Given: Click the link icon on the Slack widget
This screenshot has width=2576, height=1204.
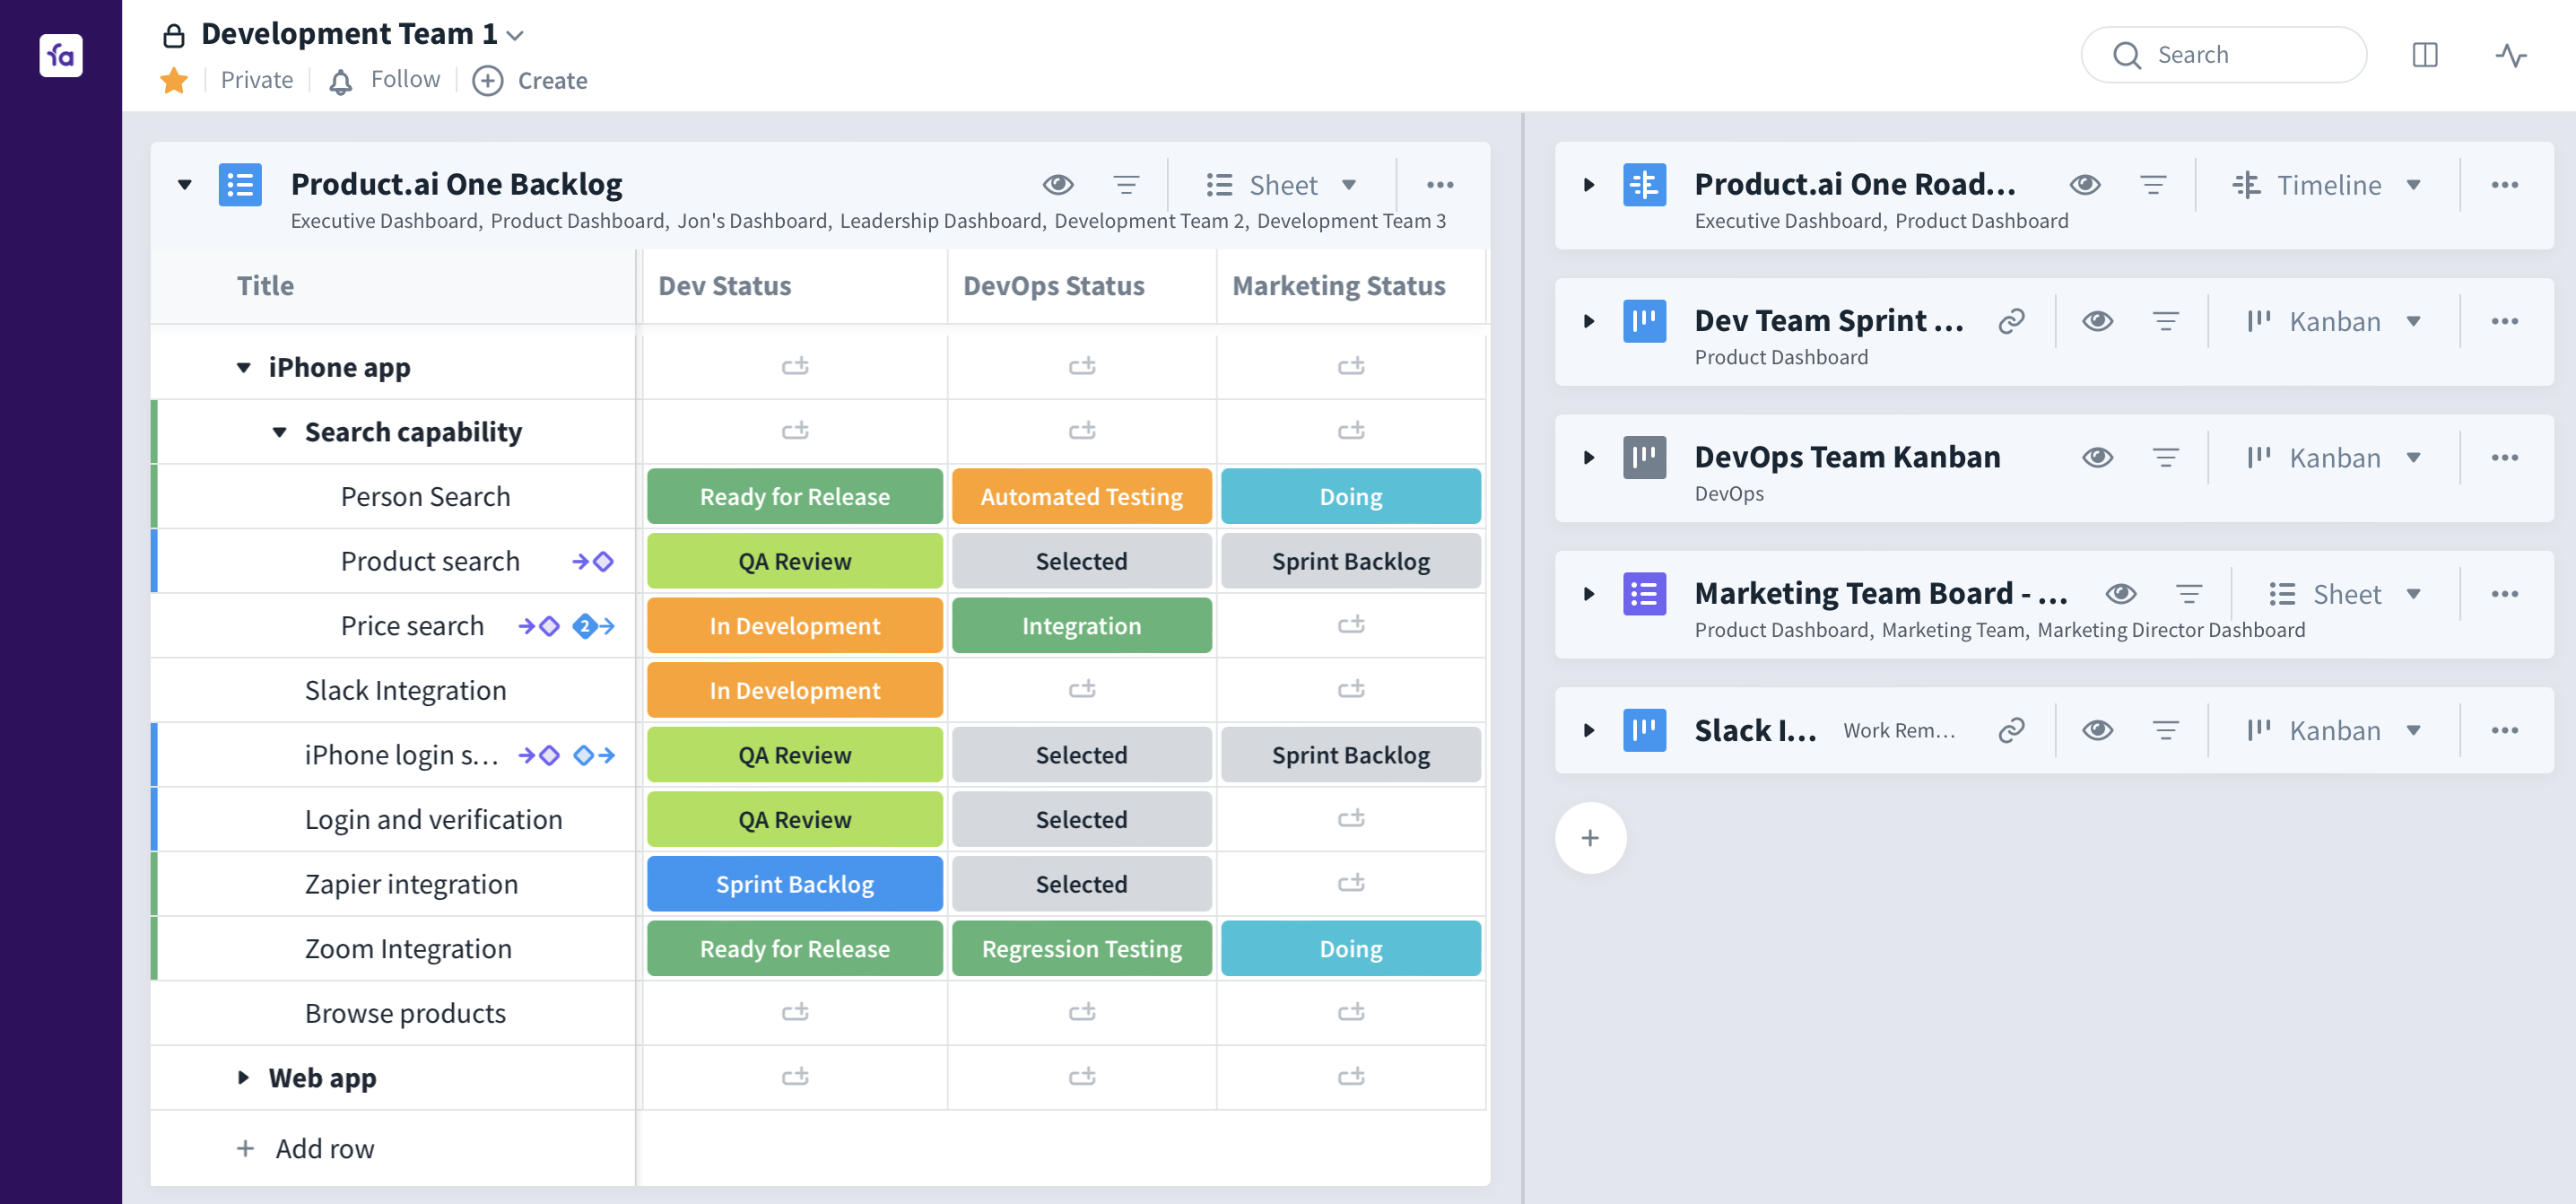Looking at the screenshot, I should pos(2011,730).
